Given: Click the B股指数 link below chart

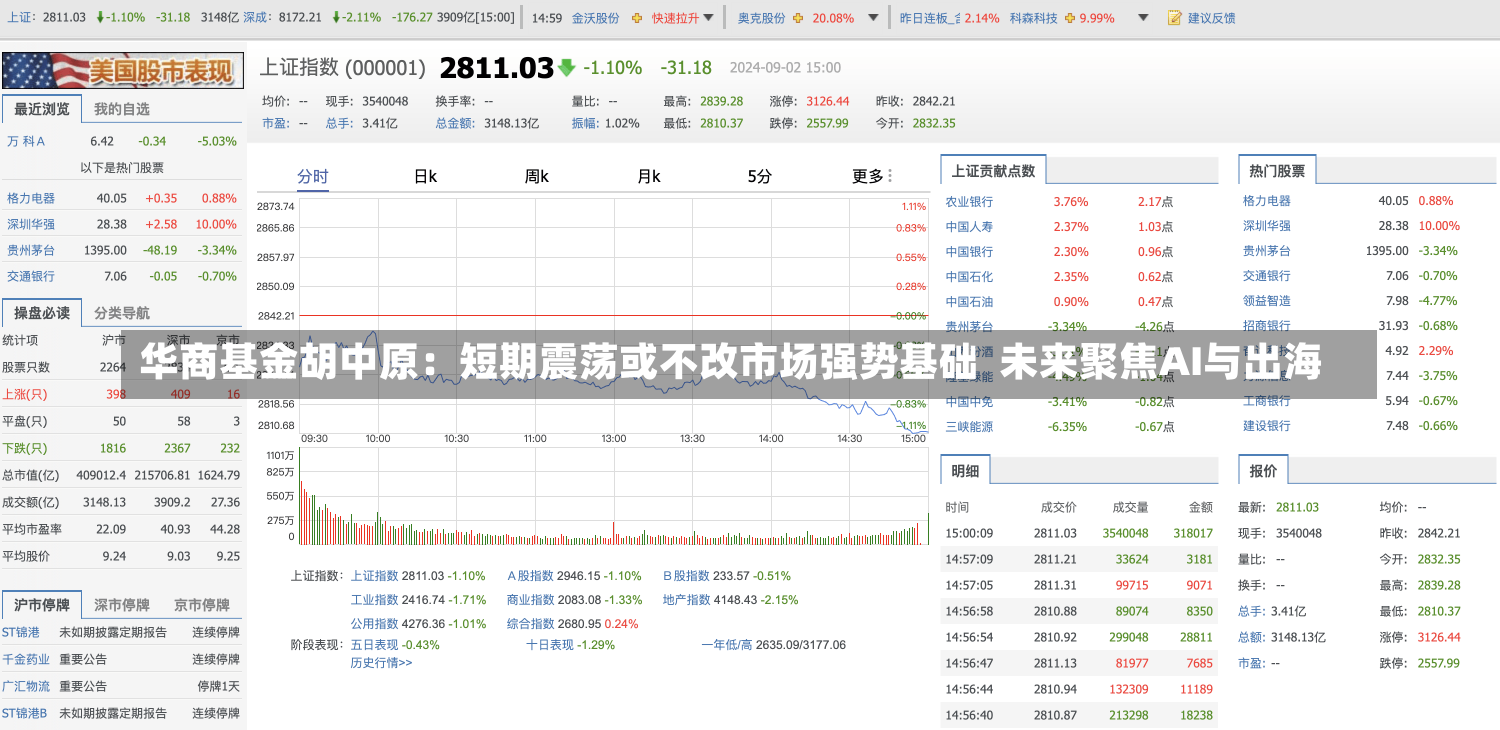Looking at the screenshot, I should 686,575.
